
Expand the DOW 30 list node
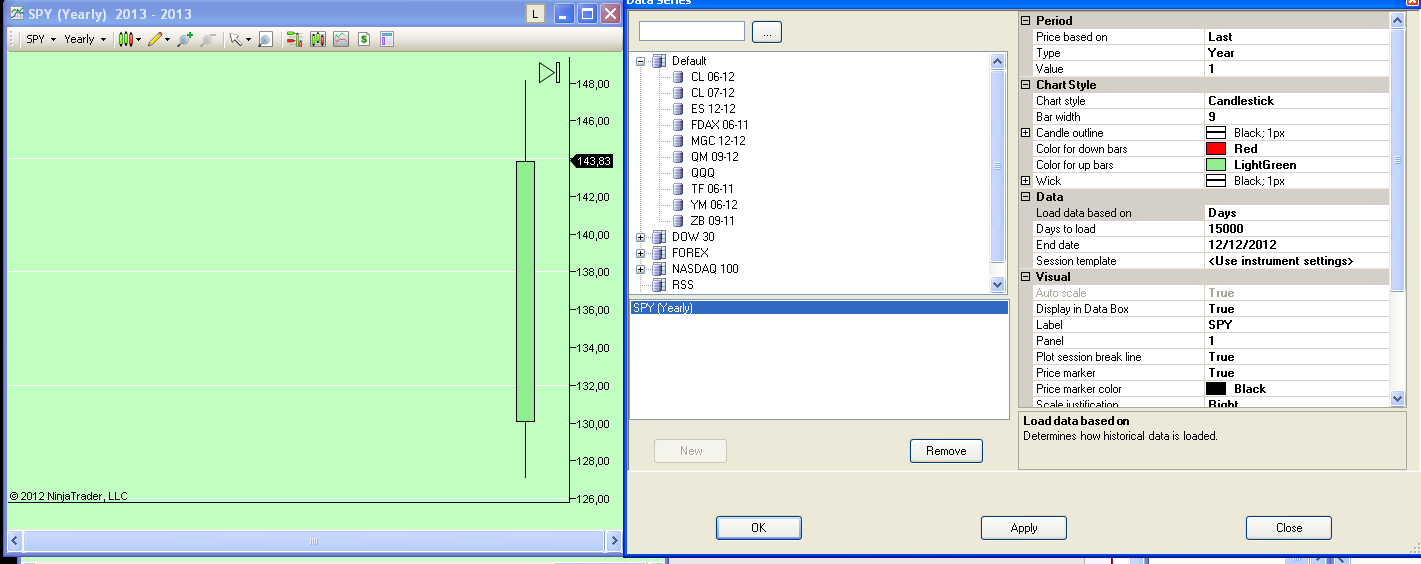(641, 237)
